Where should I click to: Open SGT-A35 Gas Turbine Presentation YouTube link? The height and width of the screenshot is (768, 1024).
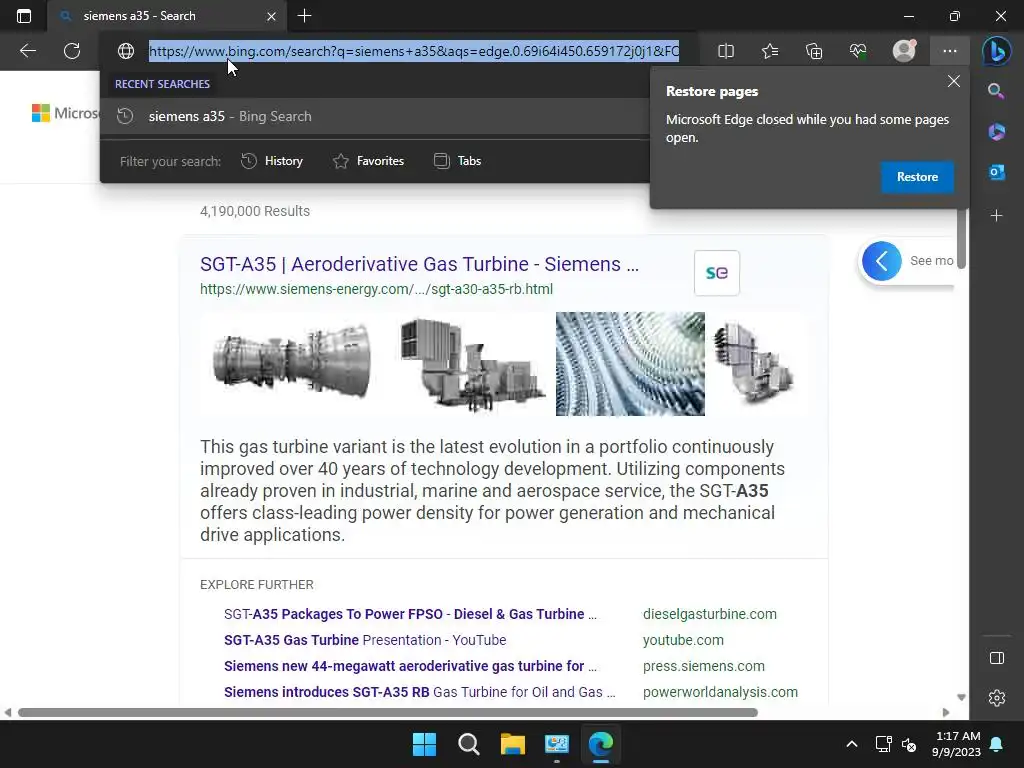365,640
